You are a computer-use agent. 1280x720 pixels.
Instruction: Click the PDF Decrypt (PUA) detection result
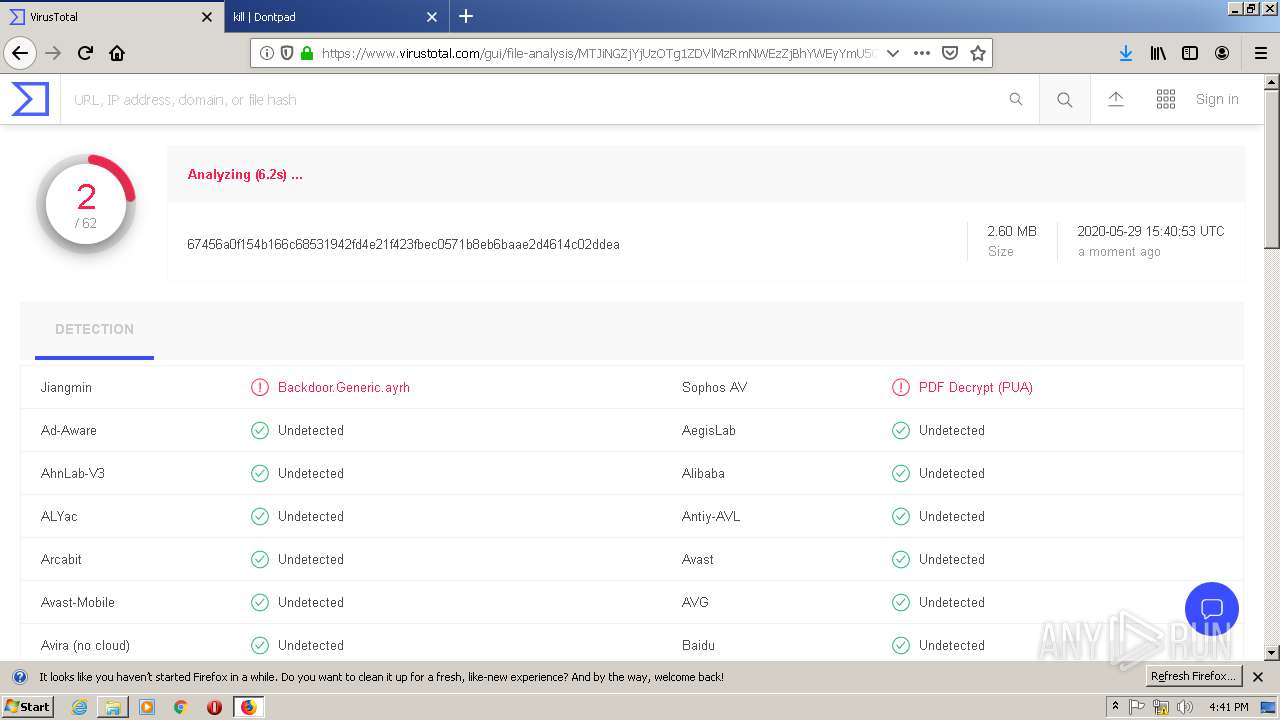(976, 387)
